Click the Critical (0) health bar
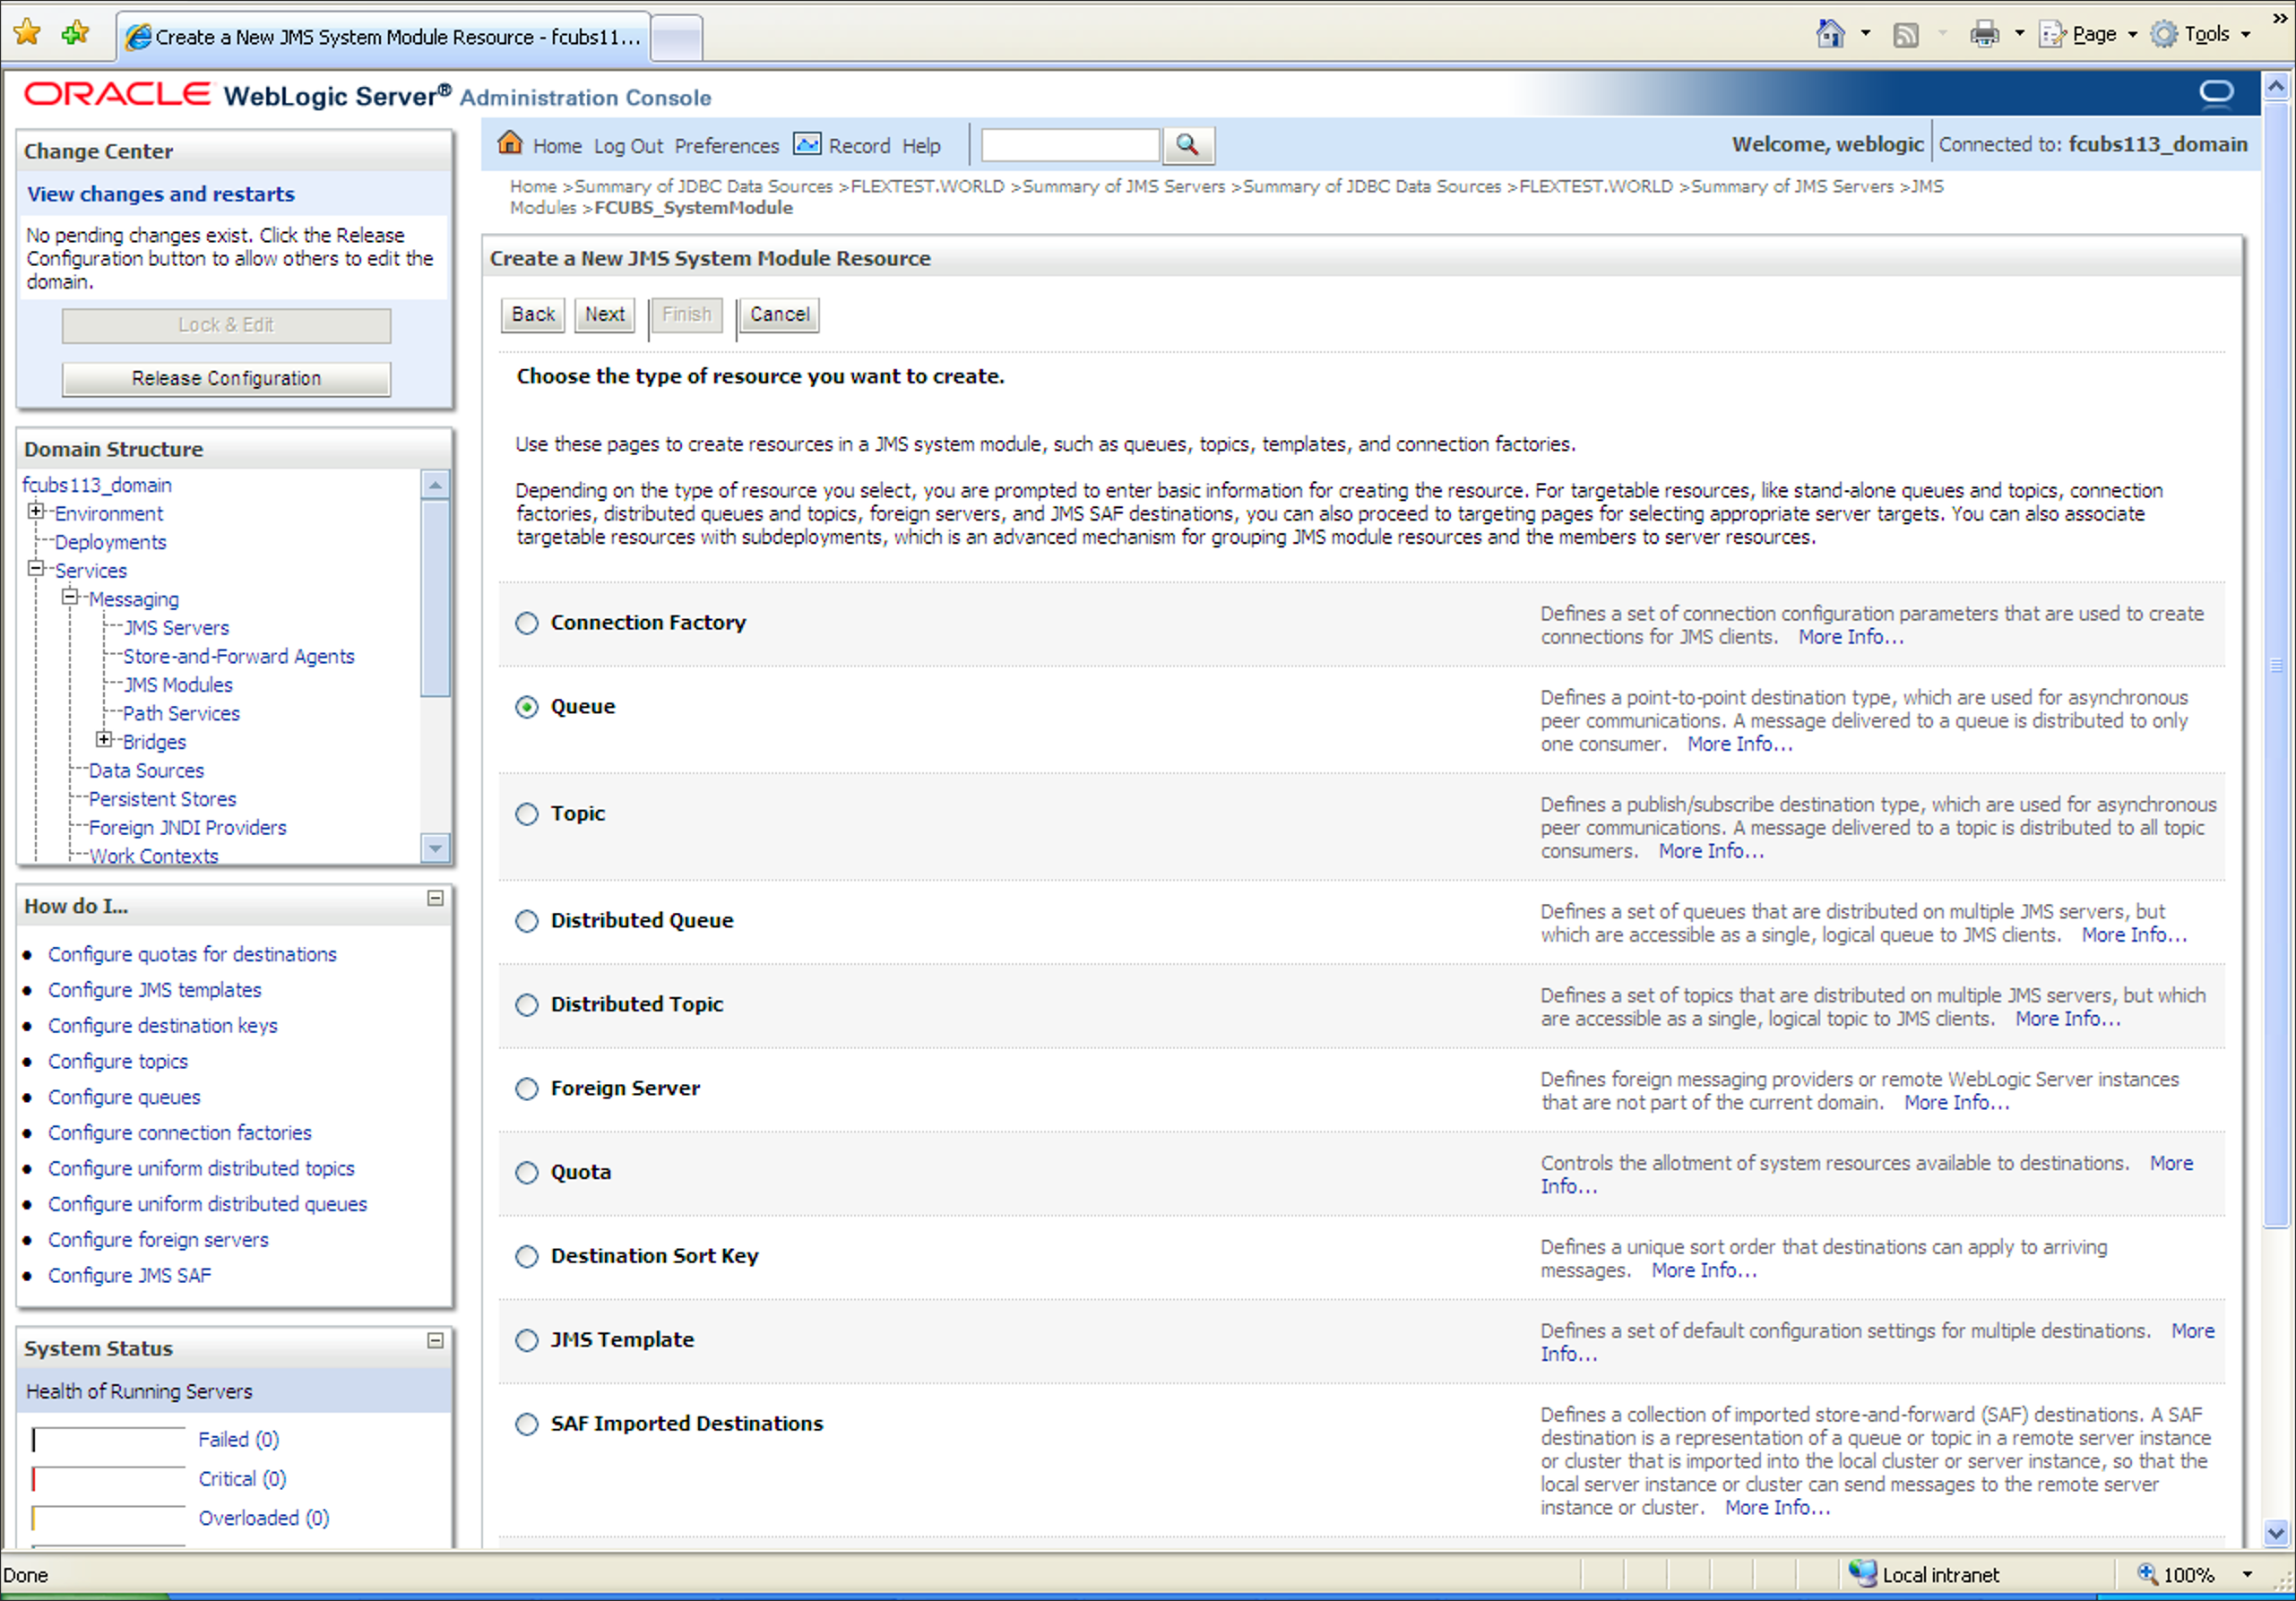 [x=108, y=1479]
